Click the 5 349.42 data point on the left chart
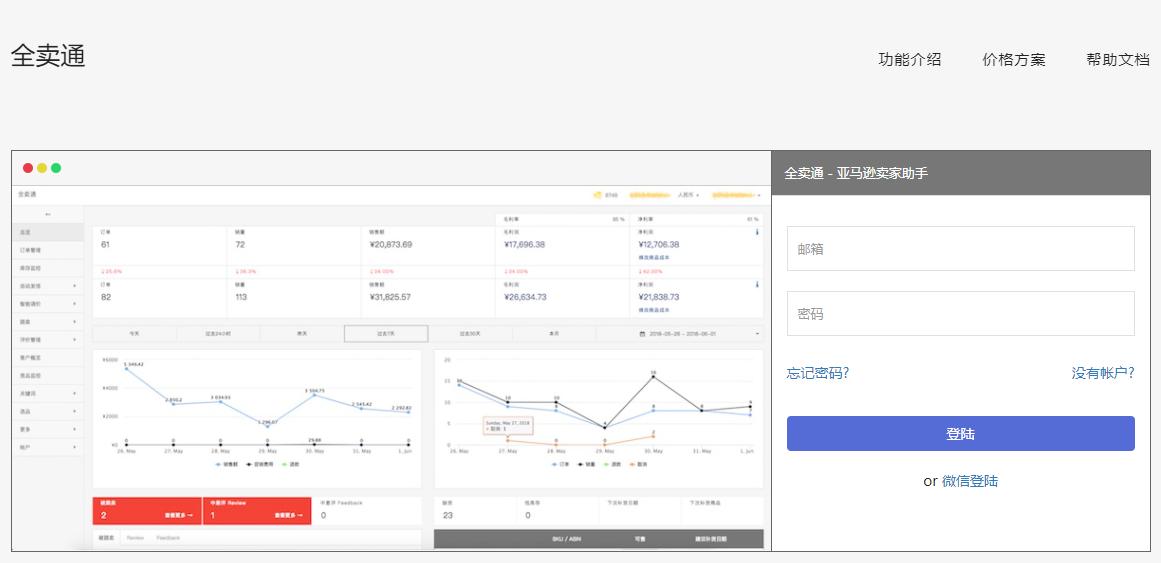 [x=127, y=369]
